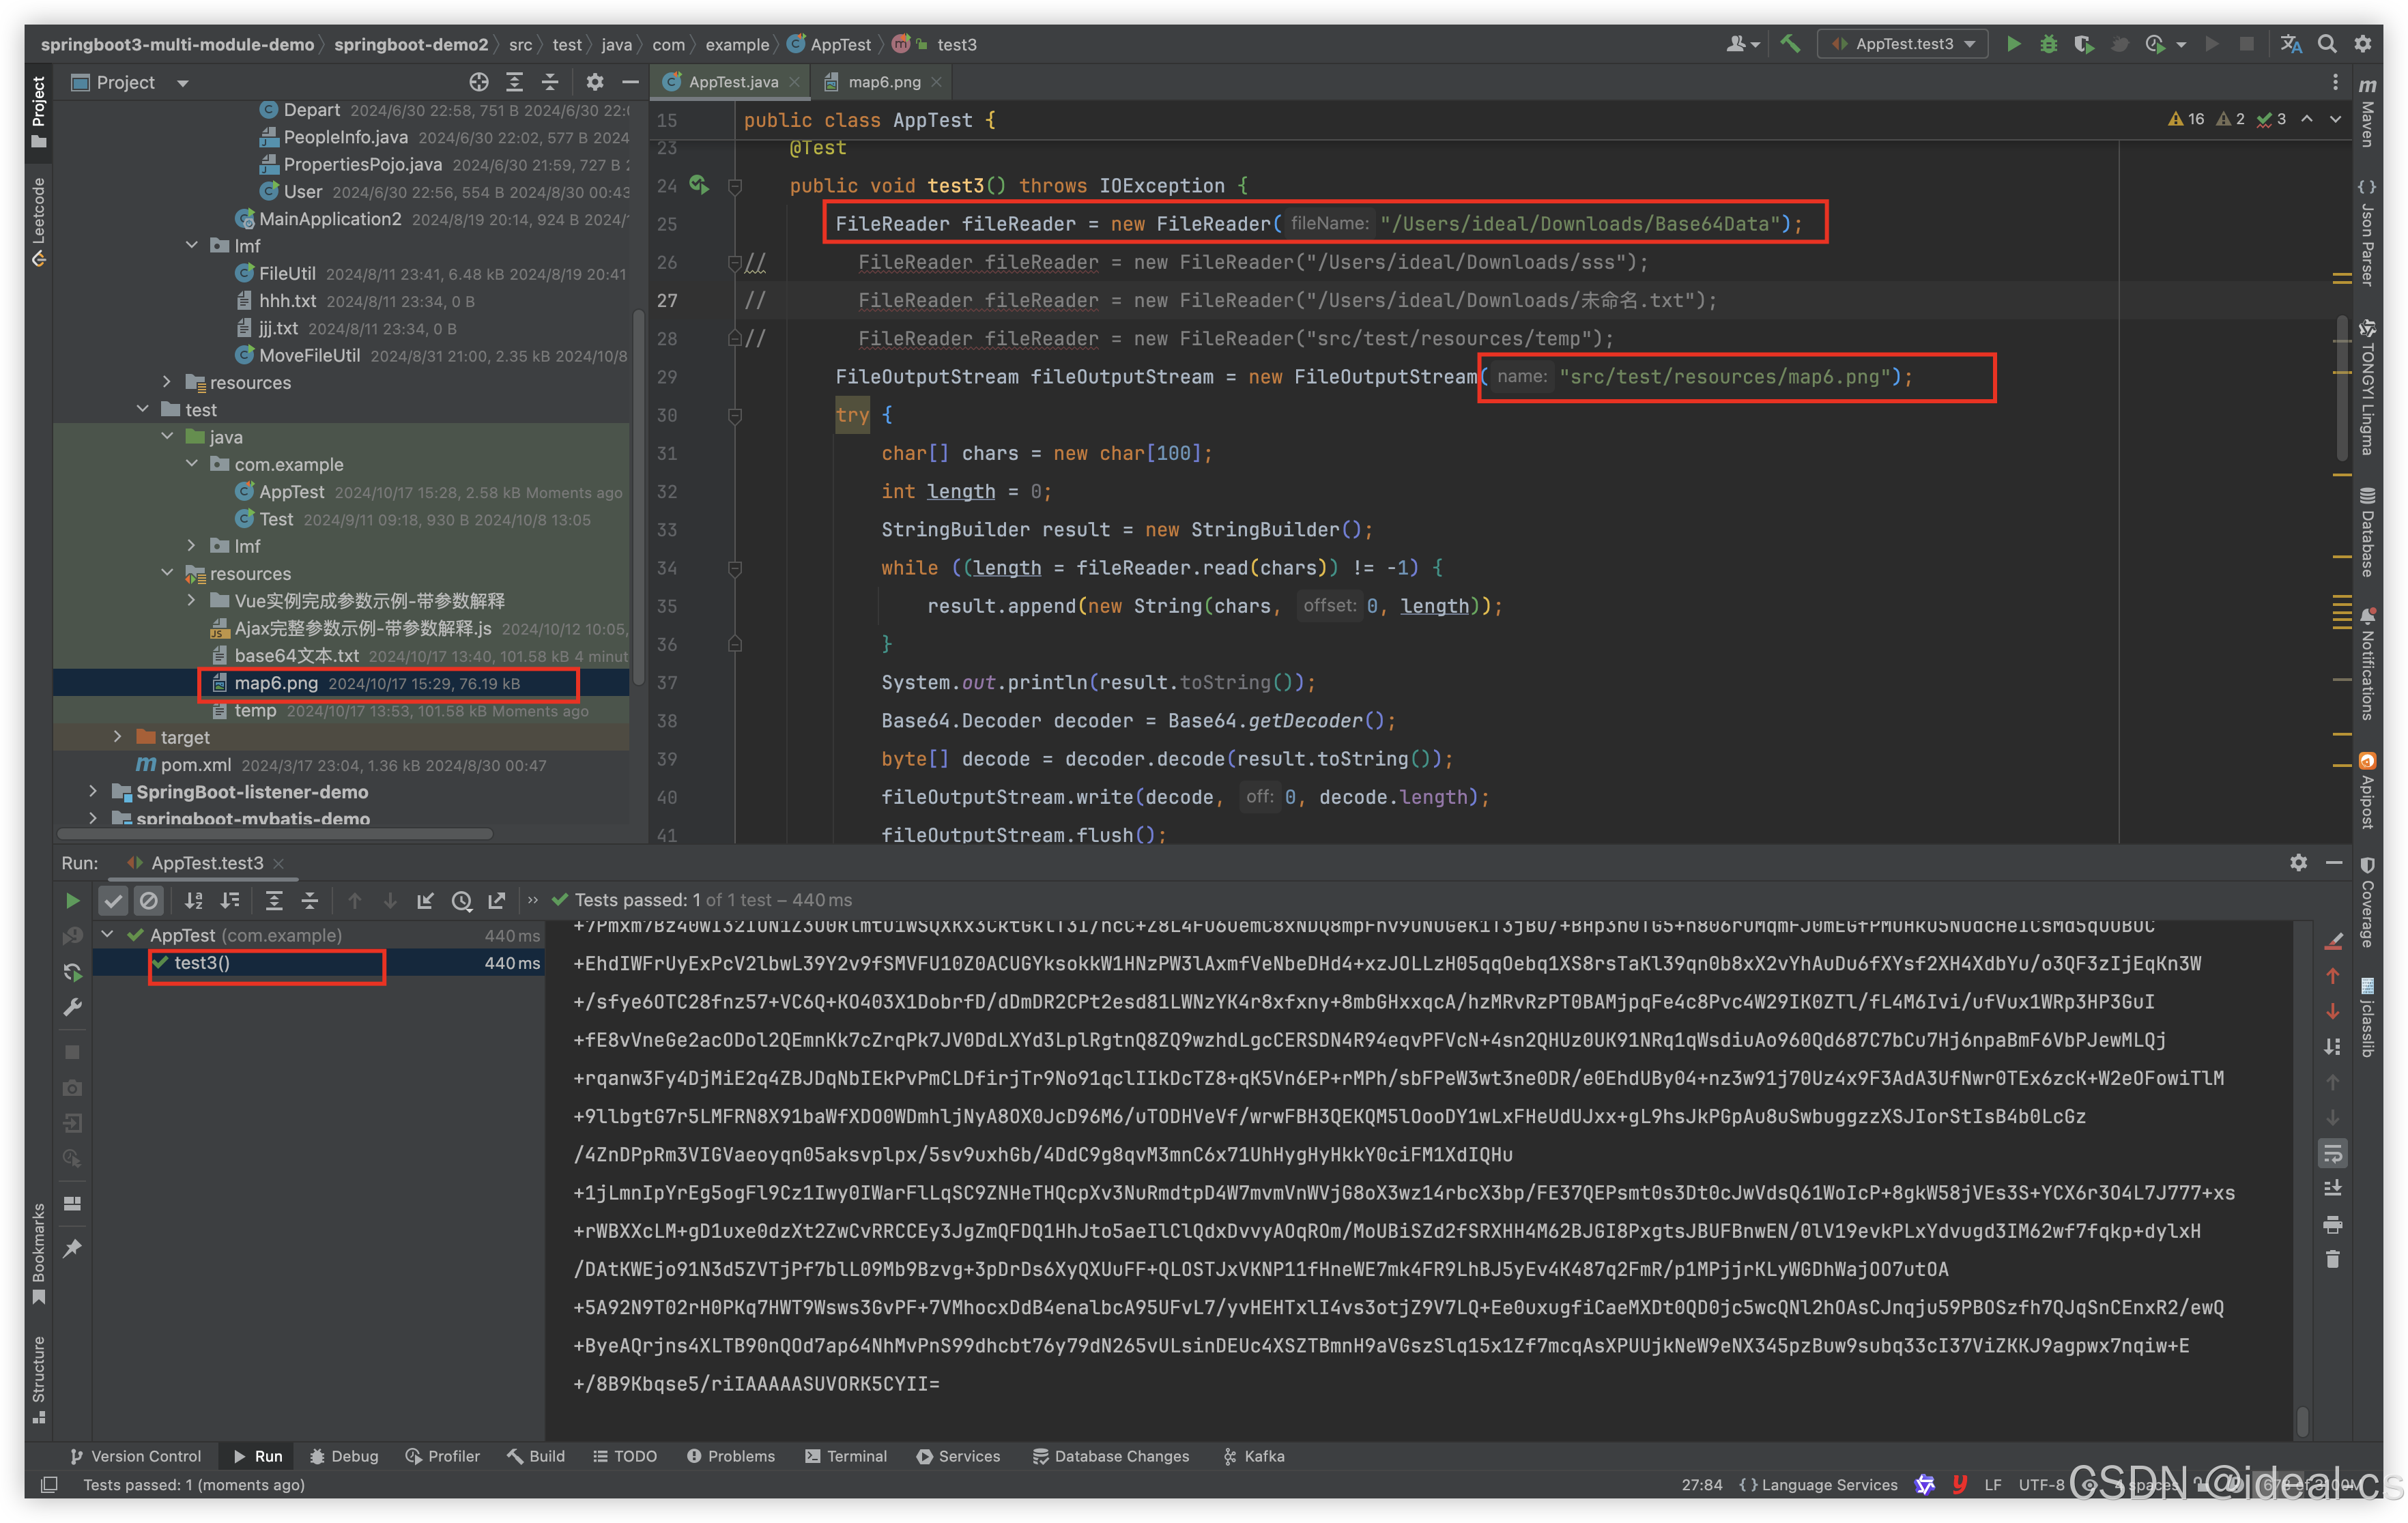2408x1523 pixels.
Task: Toggle Show Ignored tests button
Action: (x=149, y=900)
